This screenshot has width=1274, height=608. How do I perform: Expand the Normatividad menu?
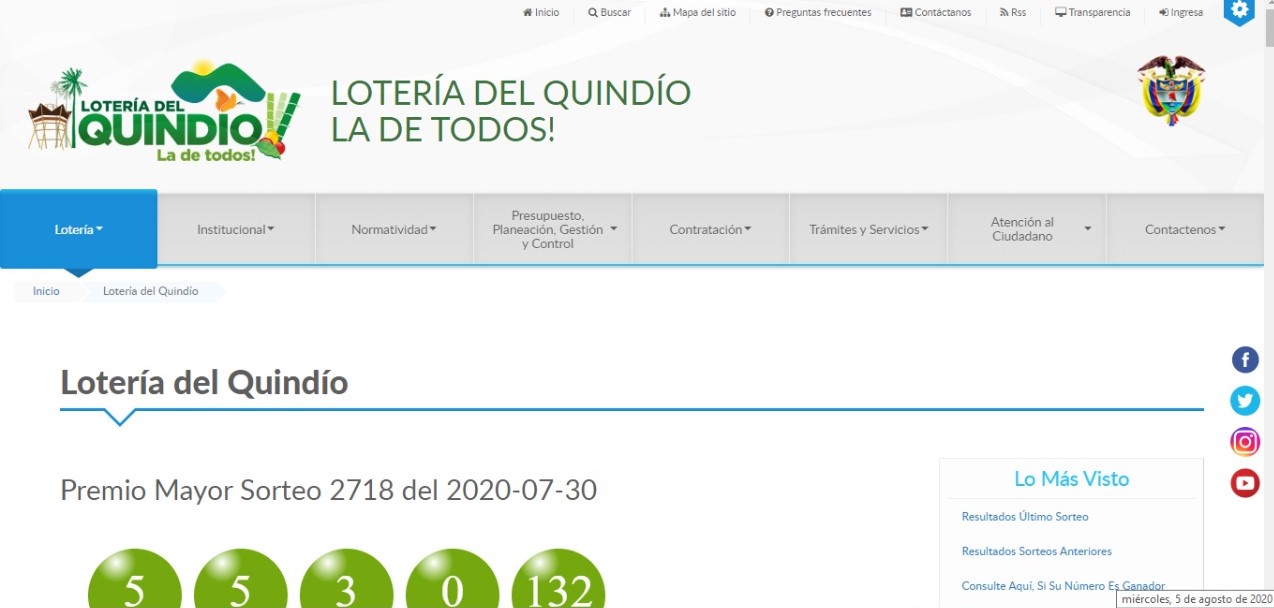[394, 229]
